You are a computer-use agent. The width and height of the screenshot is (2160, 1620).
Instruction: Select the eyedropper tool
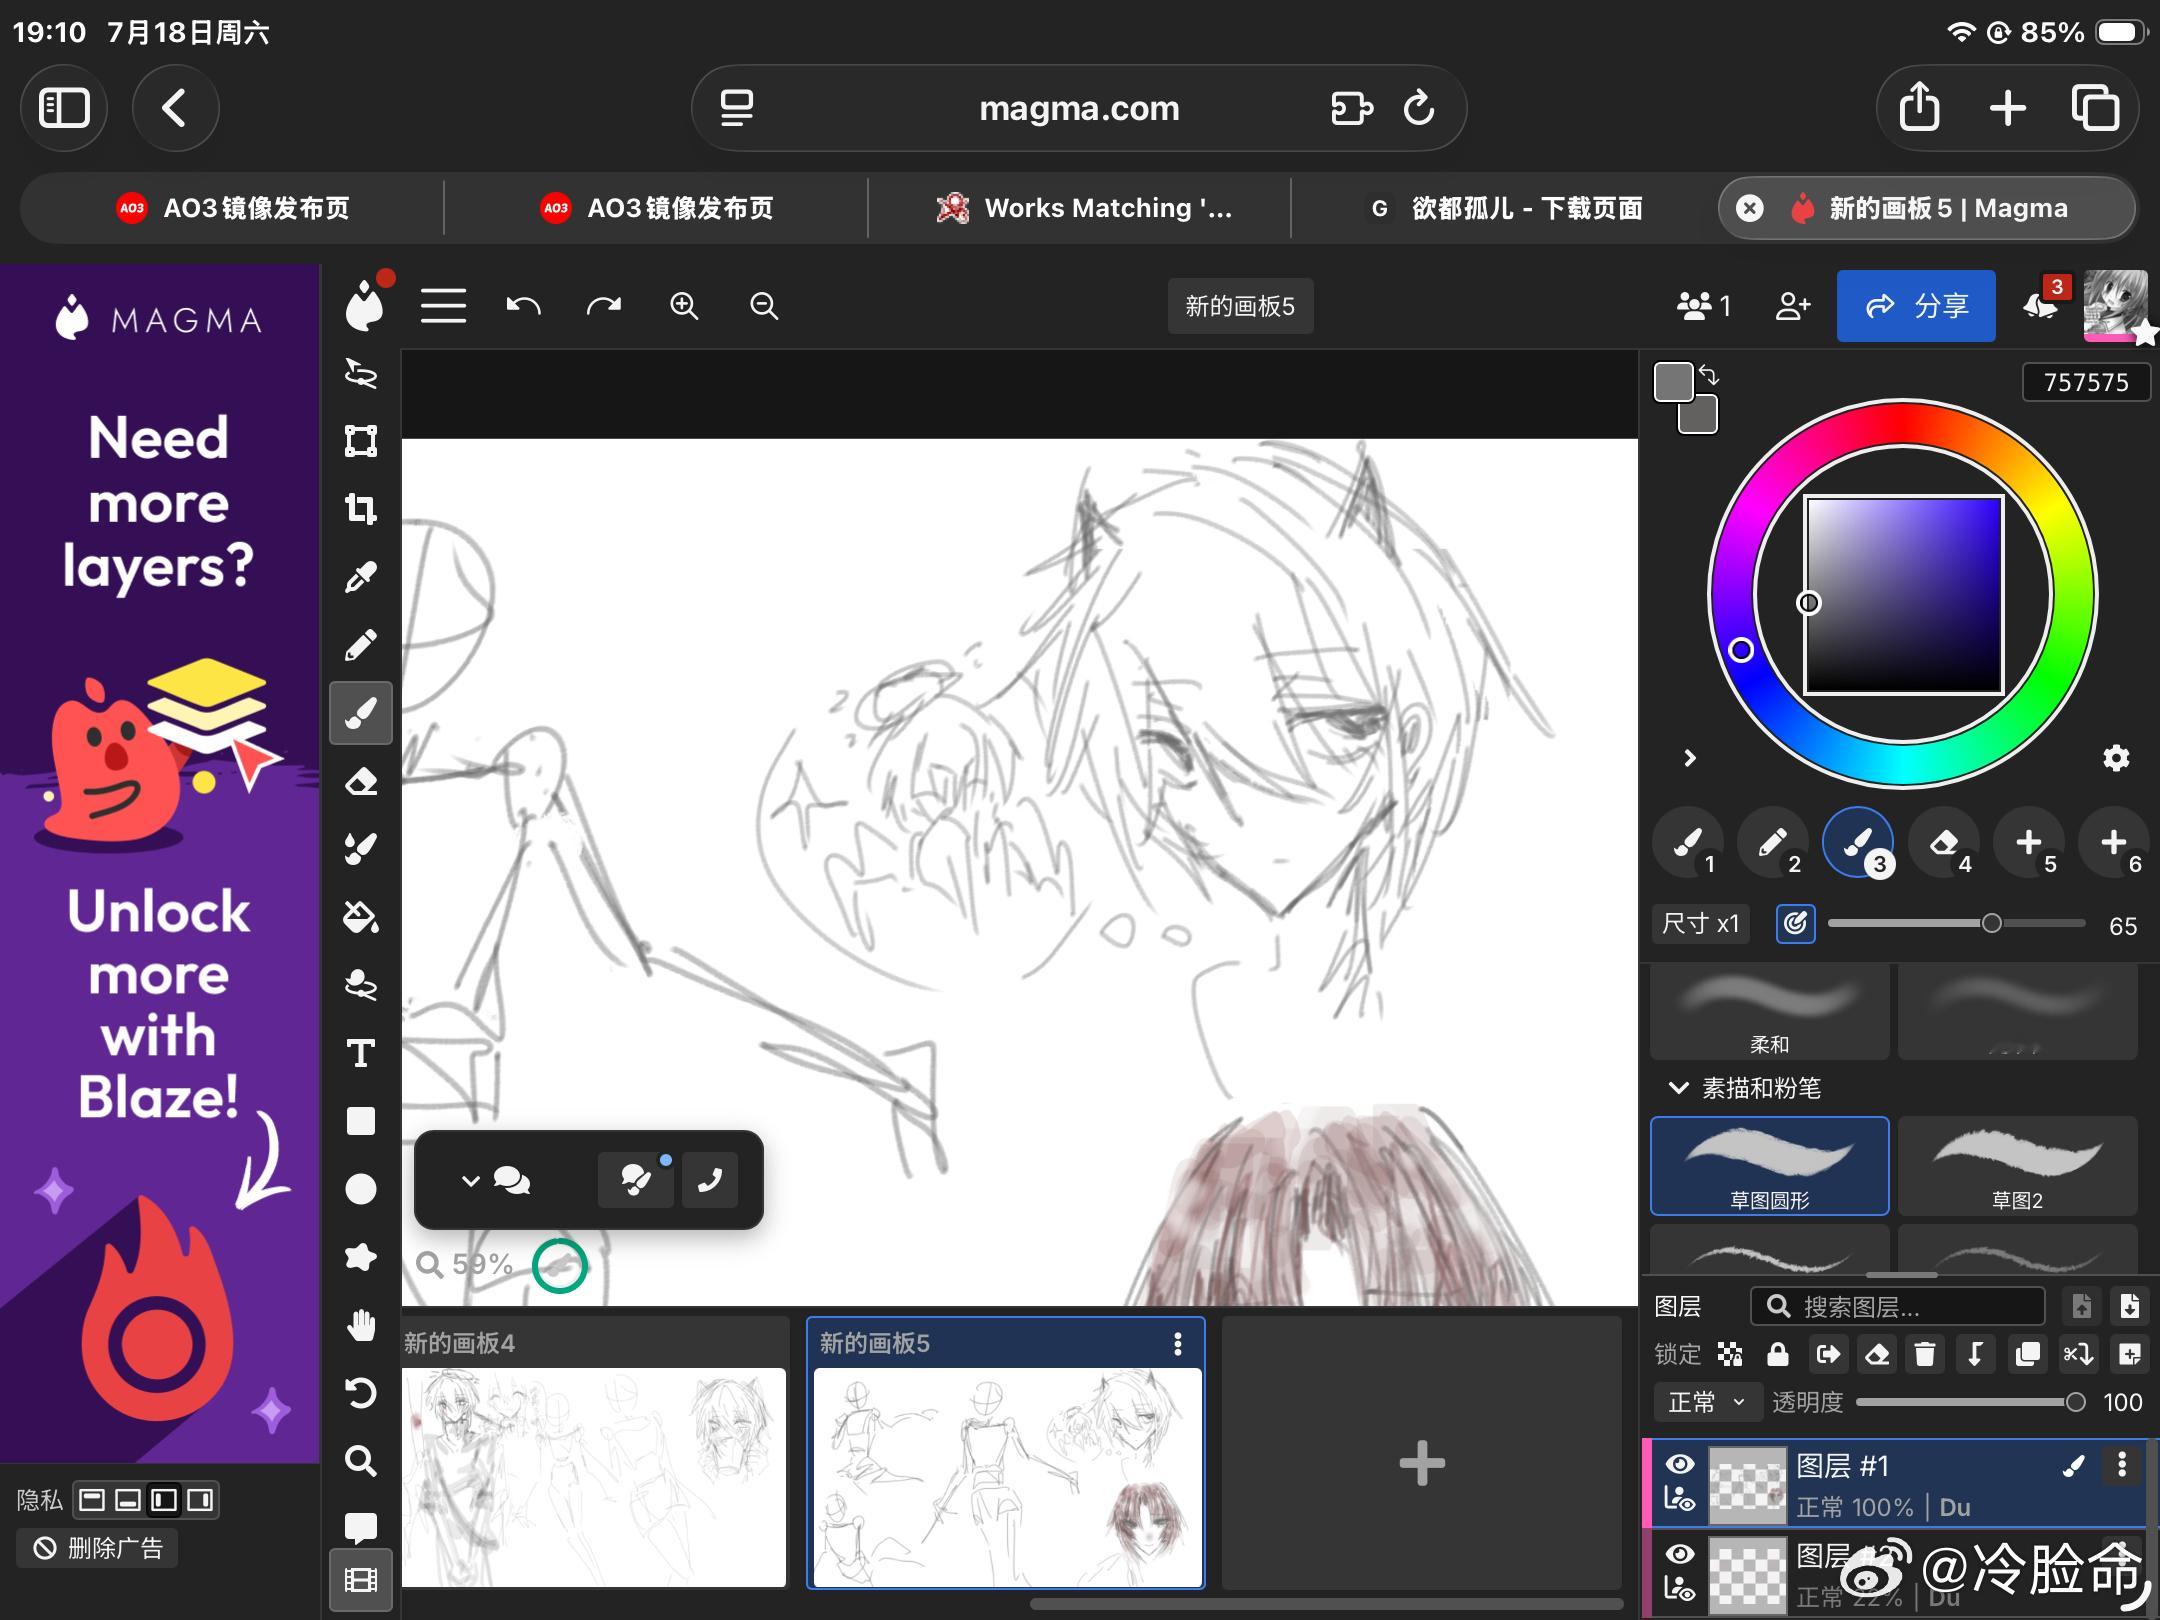click(x=361, y=577)
